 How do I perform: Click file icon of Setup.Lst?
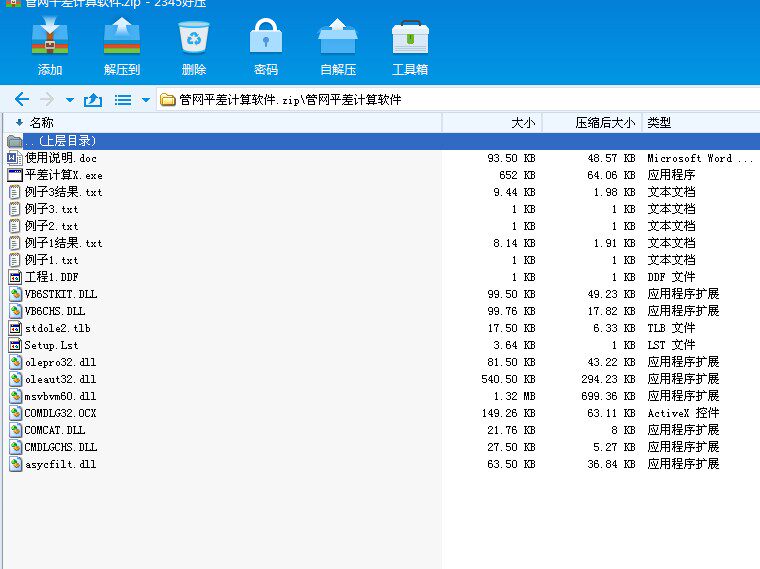(15, 345)
